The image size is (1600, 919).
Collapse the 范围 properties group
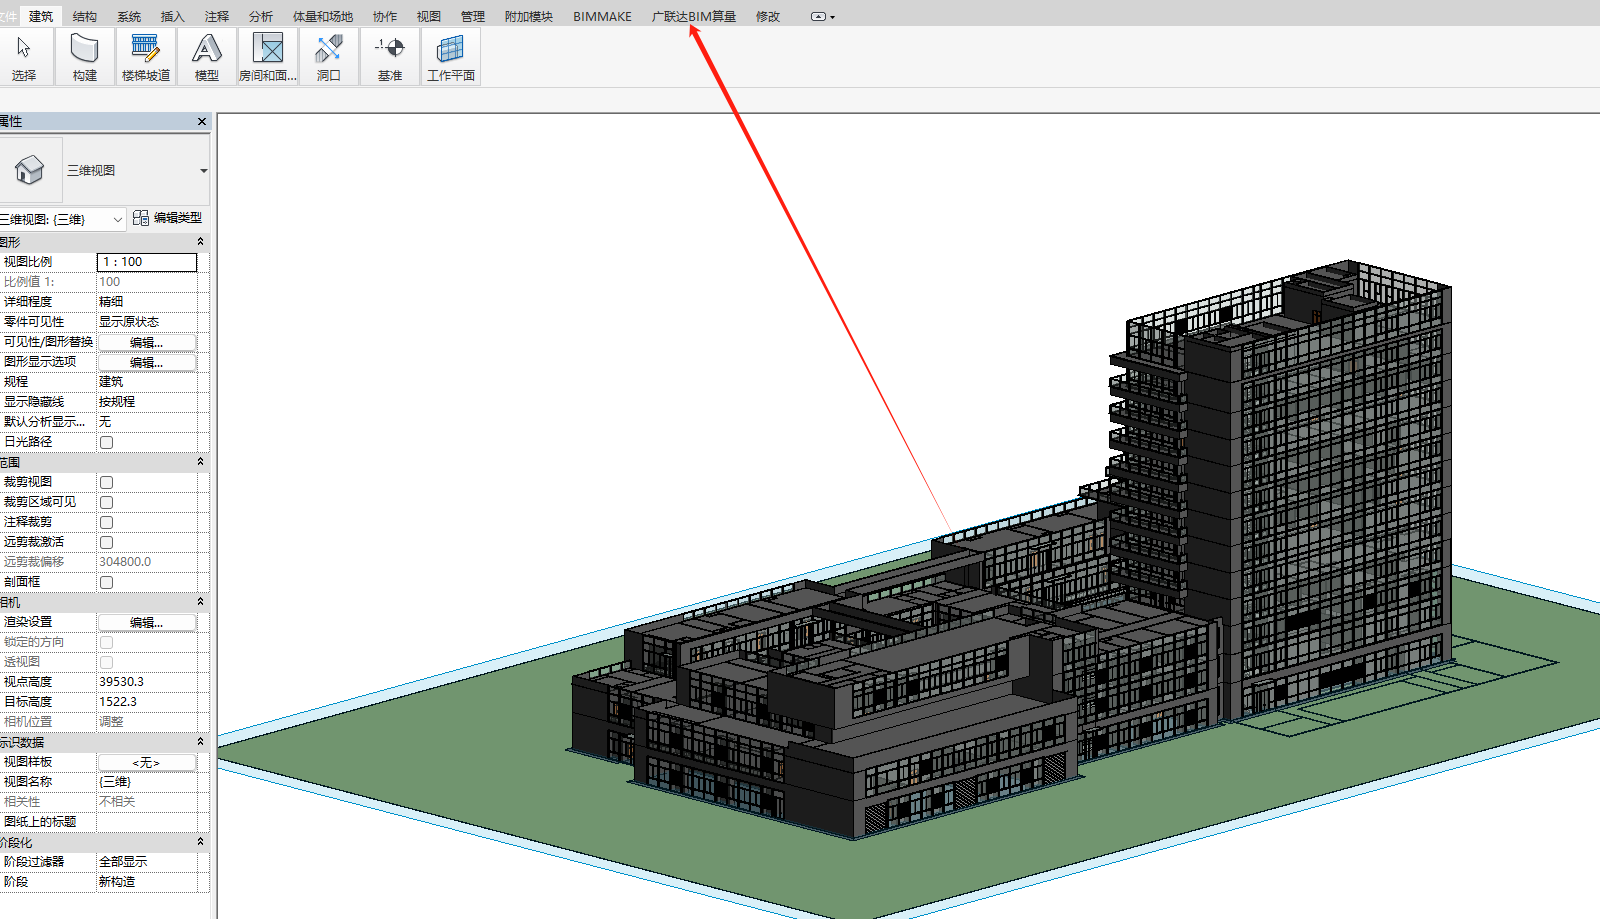pyautogui.click(x=200, y=462)
